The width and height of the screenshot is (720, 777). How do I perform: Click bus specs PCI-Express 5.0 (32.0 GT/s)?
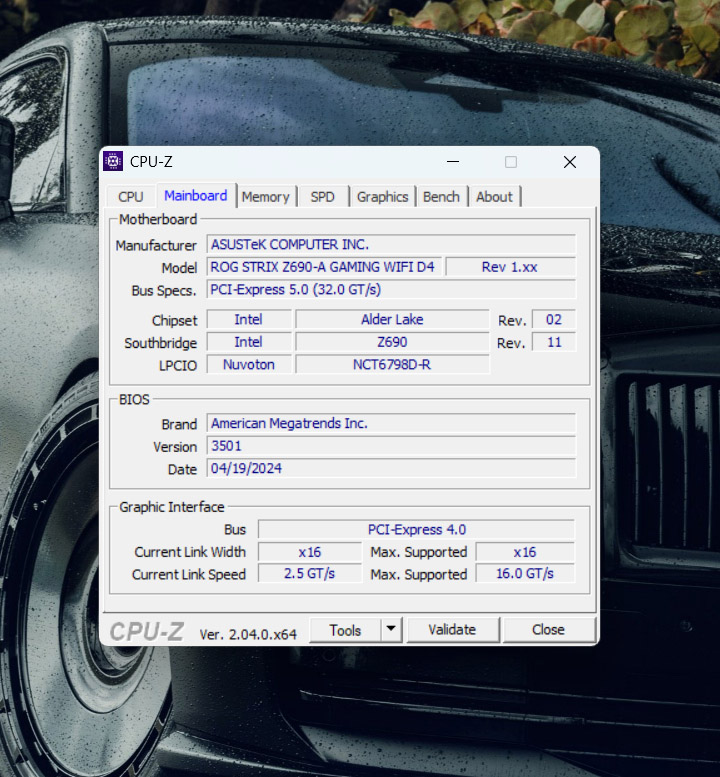(391, 289)
